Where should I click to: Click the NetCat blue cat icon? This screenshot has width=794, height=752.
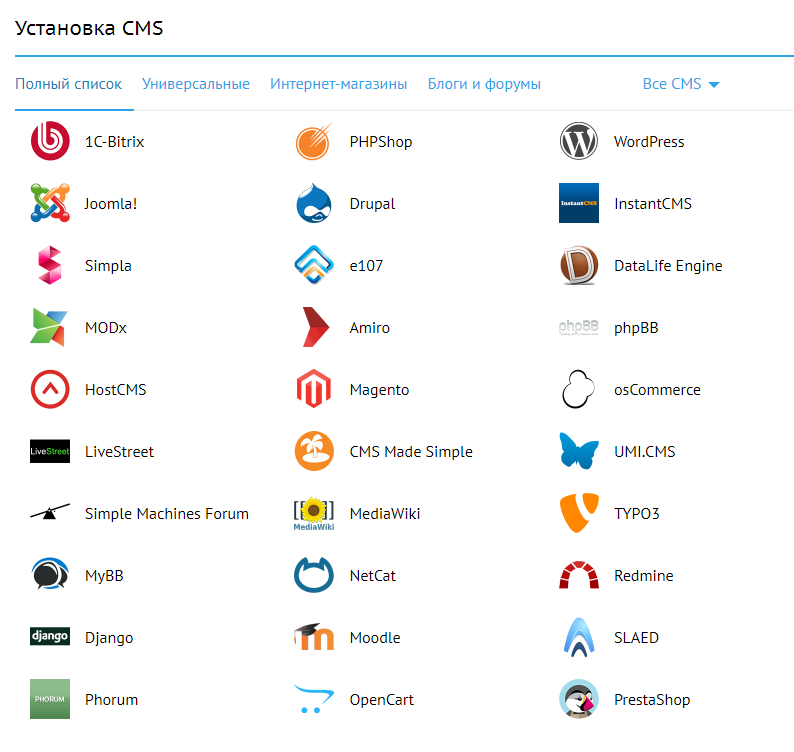314,575
